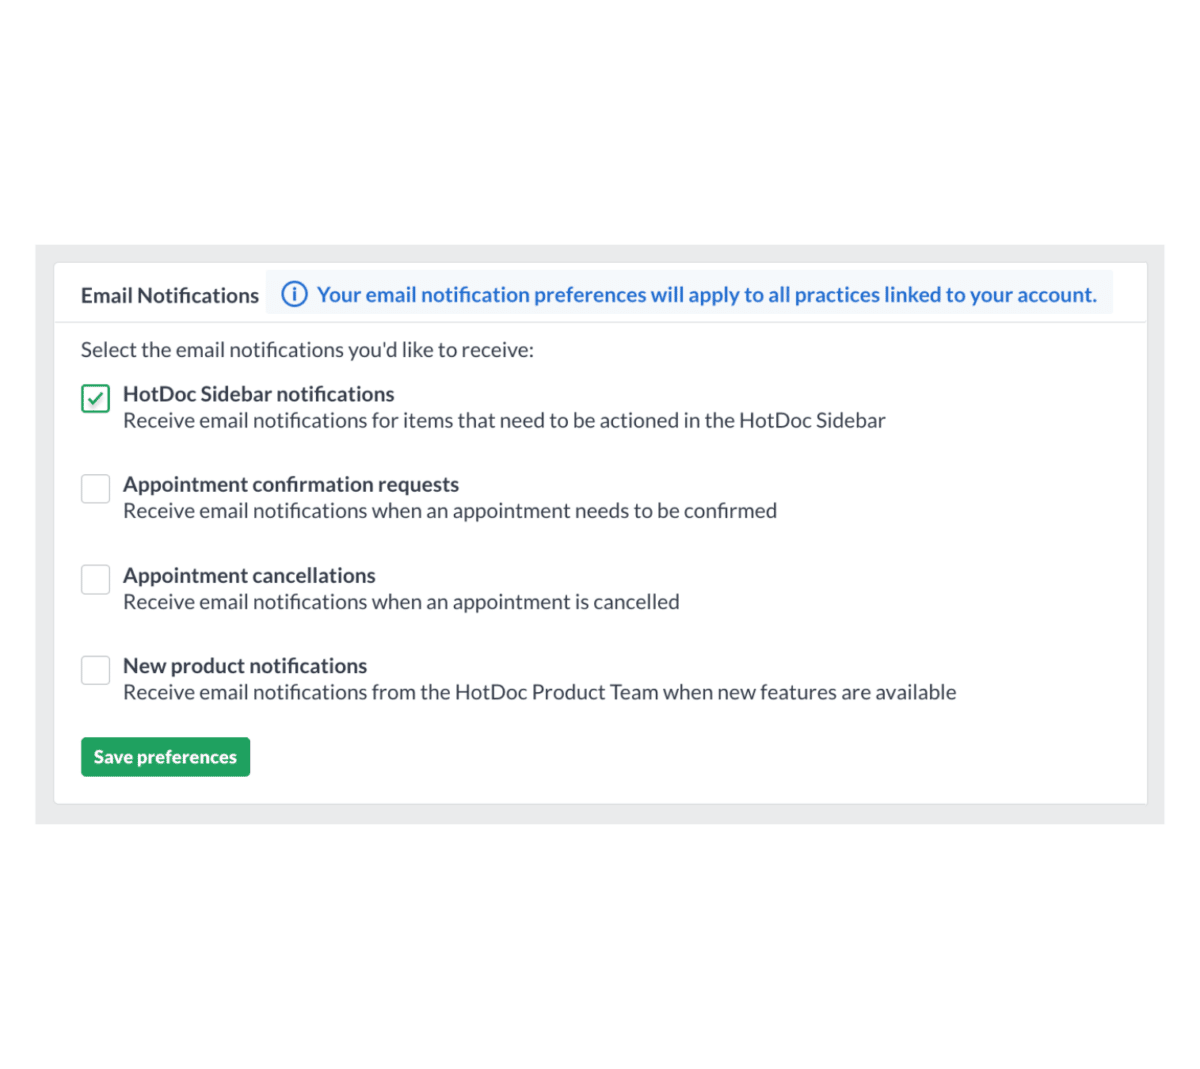Click the 'Select the email notifications' instruction text
This screenshot has height=1069, width=1200.
coord(307,350)
